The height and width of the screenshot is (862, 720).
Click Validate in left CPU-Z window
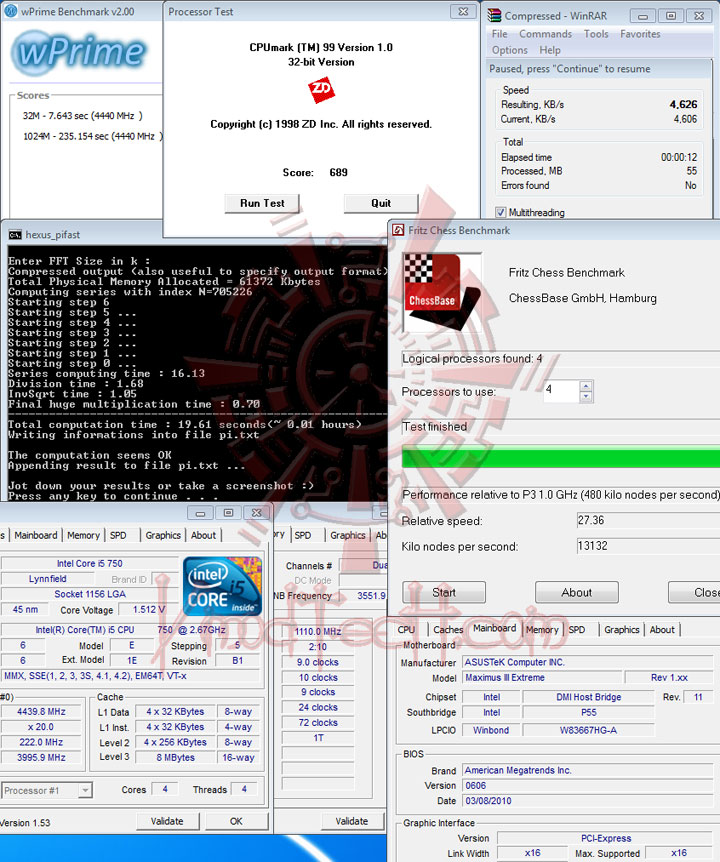(x=167, y=821)
